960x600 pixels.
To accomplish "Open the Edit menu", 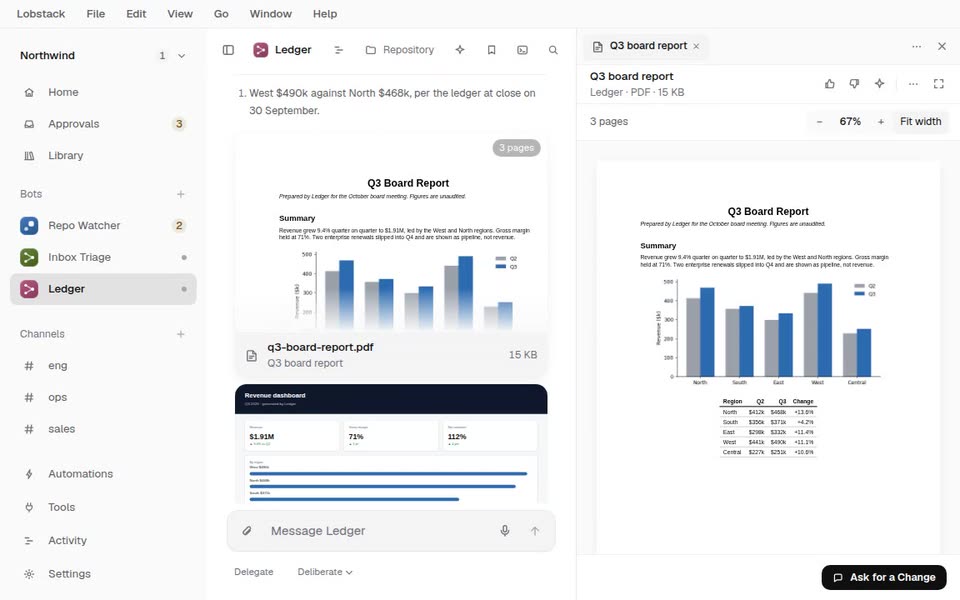I will [x=136, y=13].
